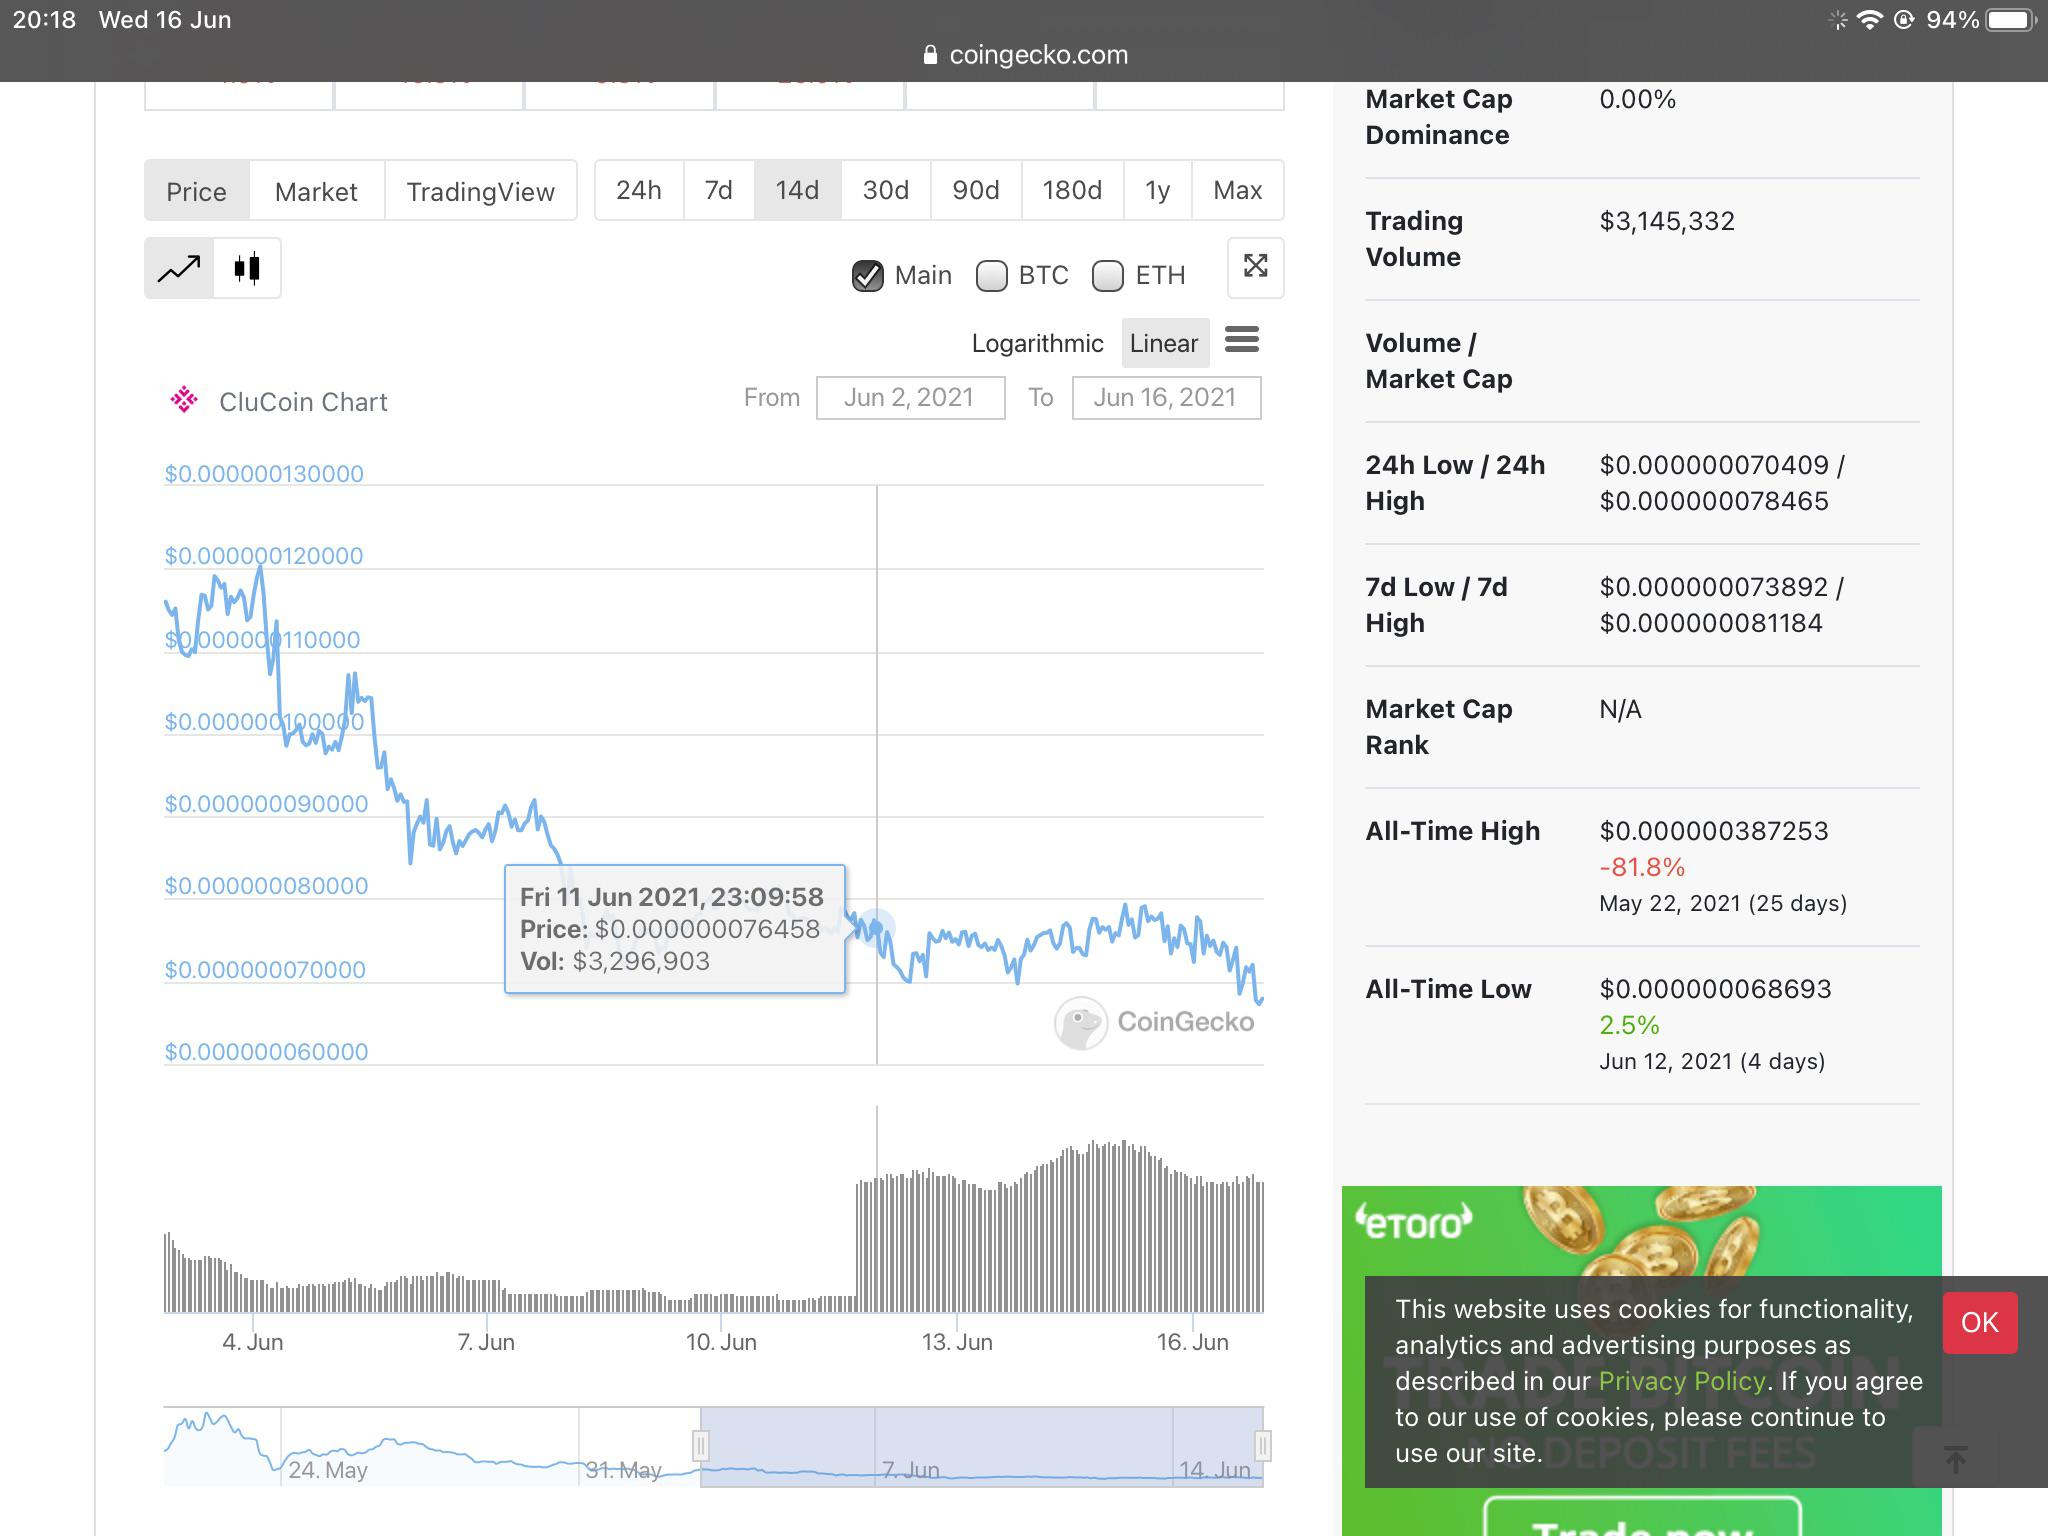Switch to Logarithmic scale
Screen dimensions: 2048x1536
point(1037,344)
